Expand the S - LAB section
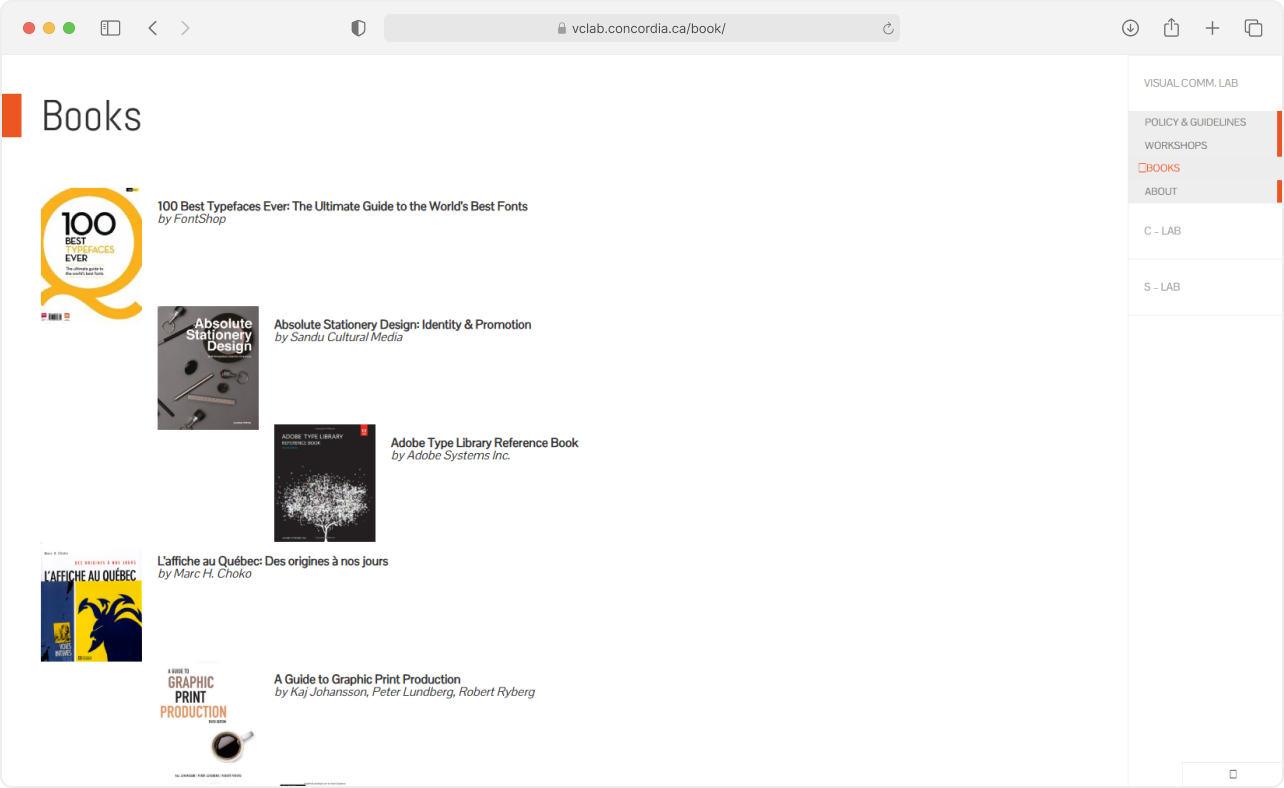This screenshot has width=1284, height=788. click(1162, 287)
